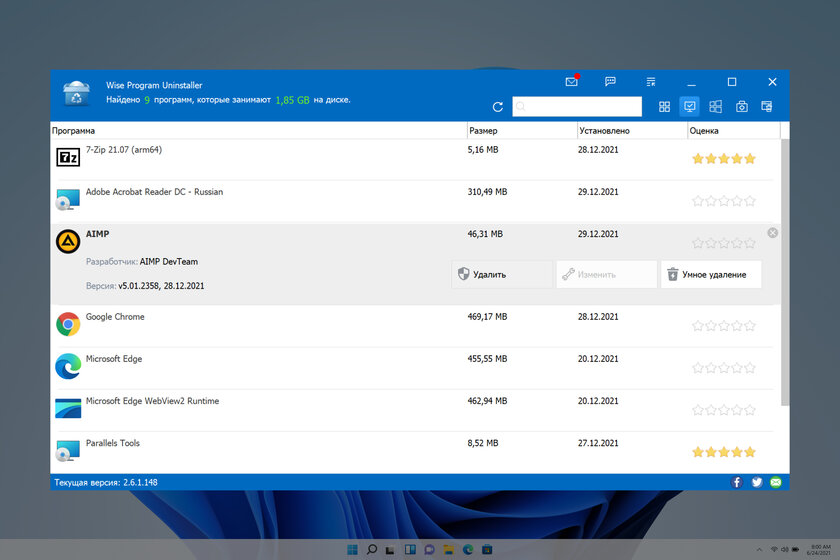840x560 pixels.
Task: Select the Microsoft Edge entry
Action: (416, 369)
